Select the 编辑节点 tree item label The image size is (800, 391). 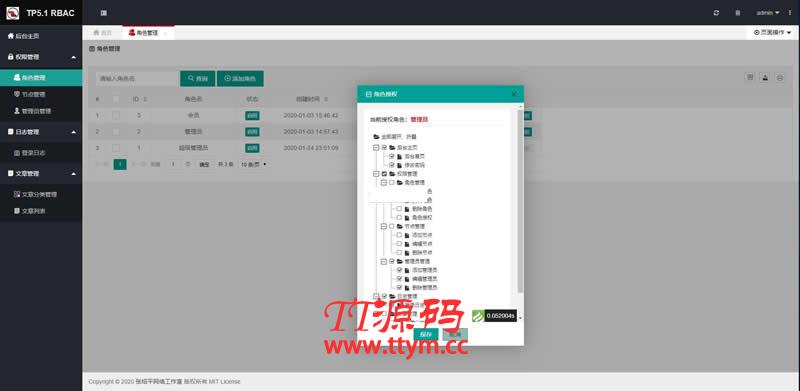(422, 243)
